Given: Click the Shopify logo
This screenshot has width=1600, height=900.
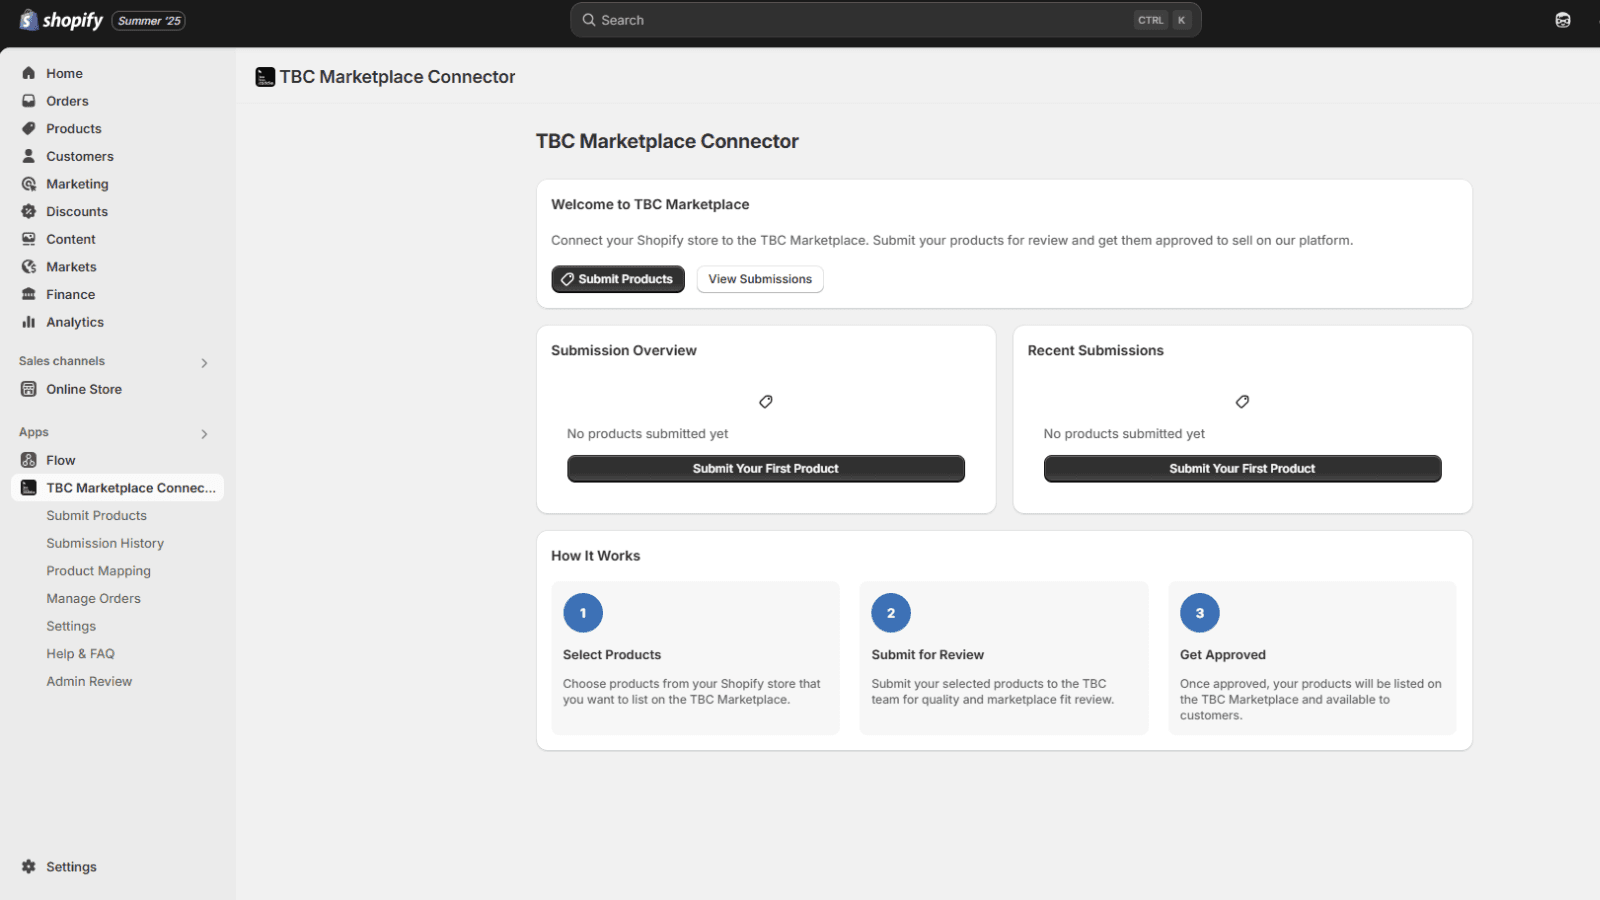Looking at the screenshot, I should click(61, 20).
